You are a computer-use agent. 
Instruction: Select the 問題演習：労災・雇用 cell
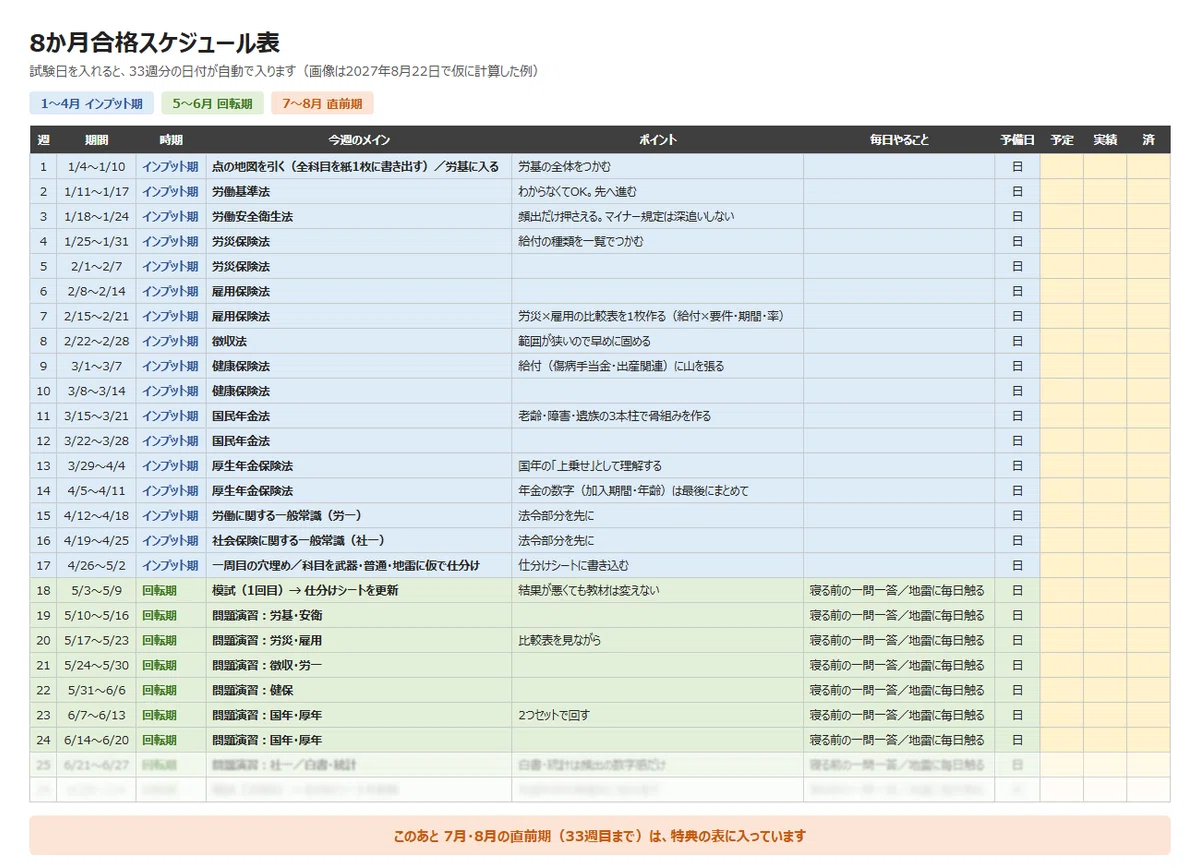coord(359,640)
